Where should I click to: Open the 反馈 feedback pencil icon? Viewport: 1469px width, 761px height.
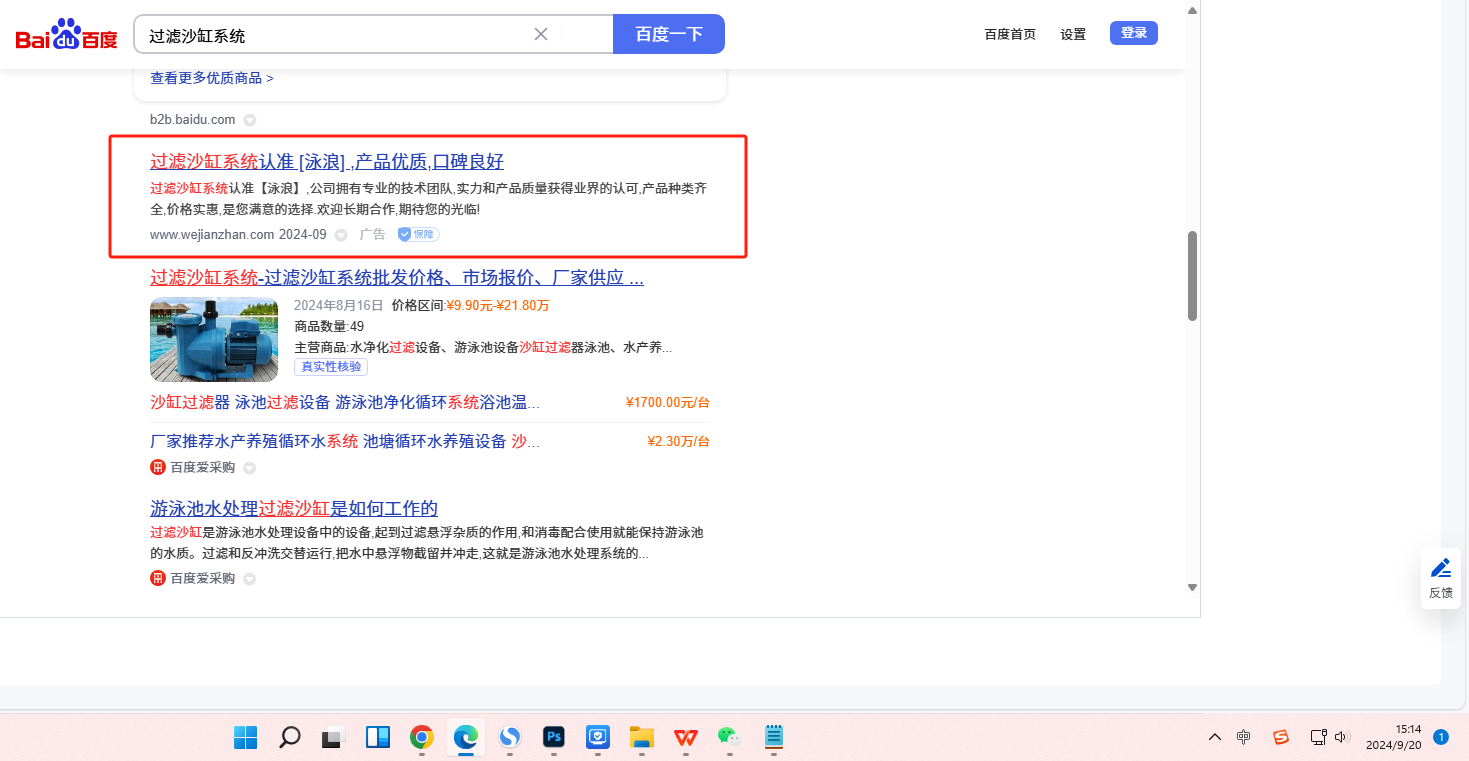pyautogui.click(x=1440, y=568)
